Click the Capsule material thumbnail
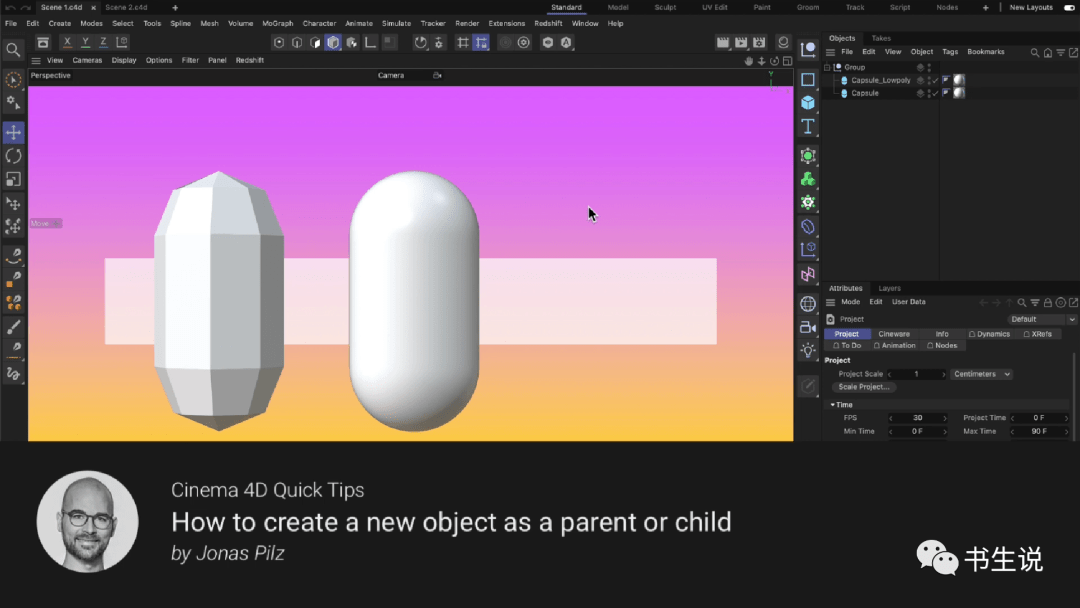1080x608 pixels. click(x=957, y=92)
